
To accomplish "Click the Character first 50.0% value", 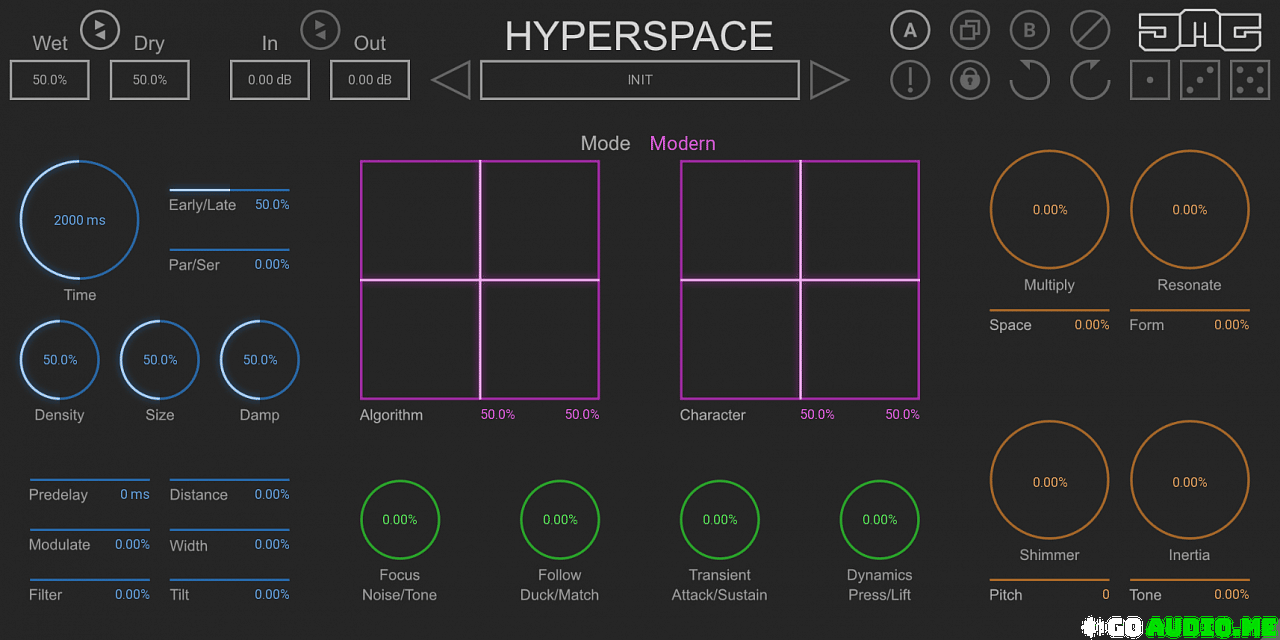I will 817,414.
